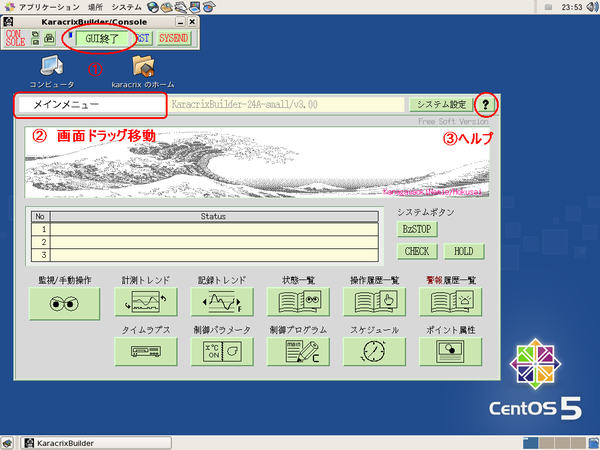
Task: Click the GUI終了 button
Action: [x=102, y=38]
